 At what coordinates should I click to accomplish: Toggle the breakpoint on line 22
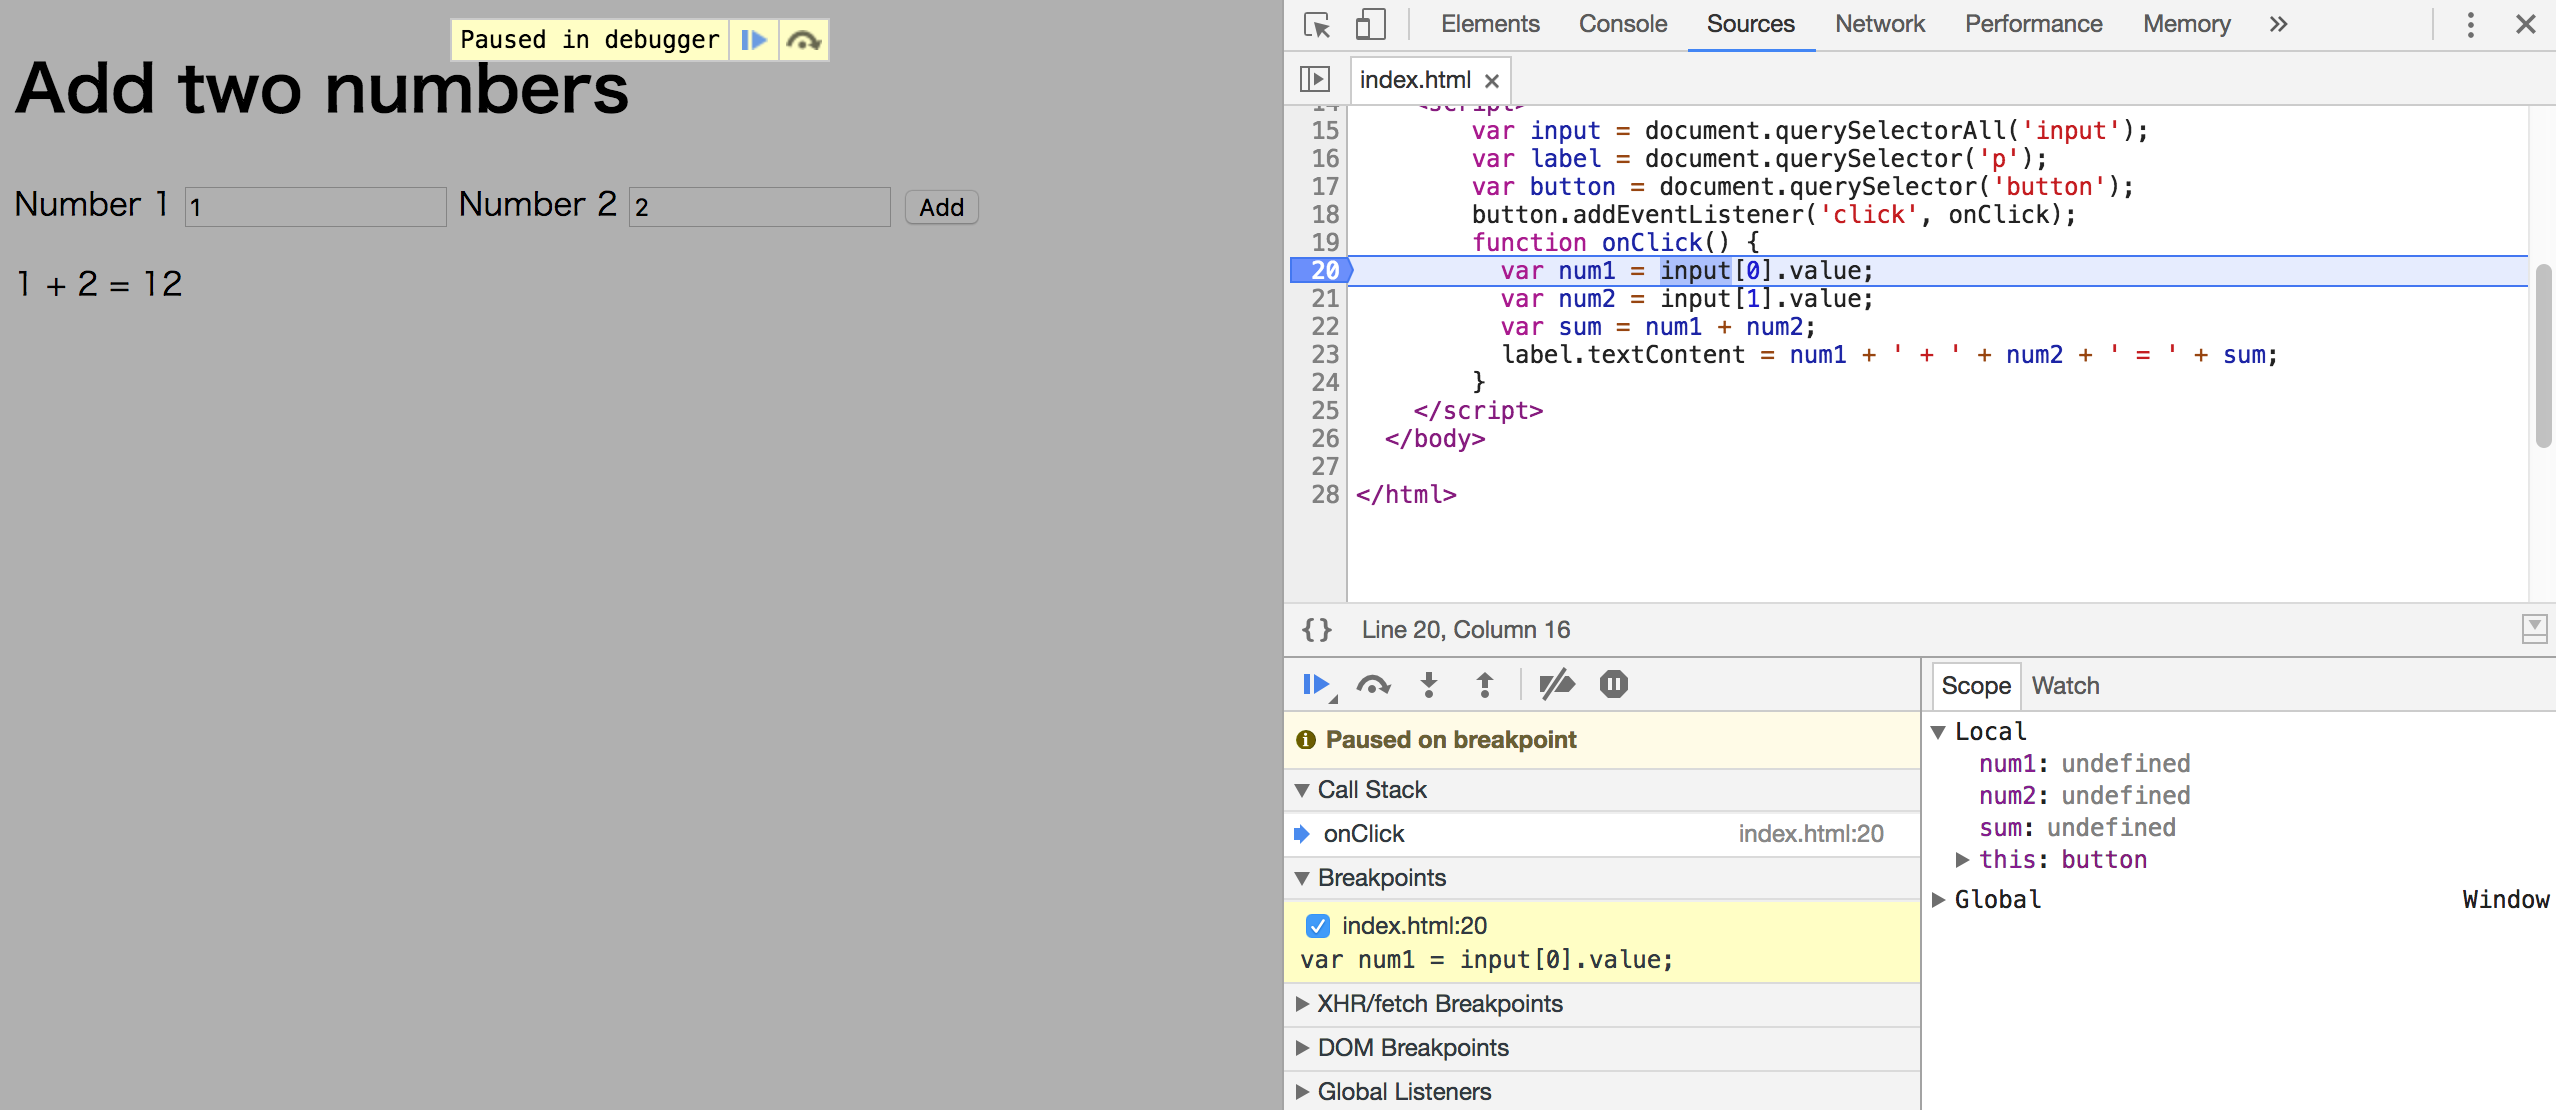coord(1324,327)
